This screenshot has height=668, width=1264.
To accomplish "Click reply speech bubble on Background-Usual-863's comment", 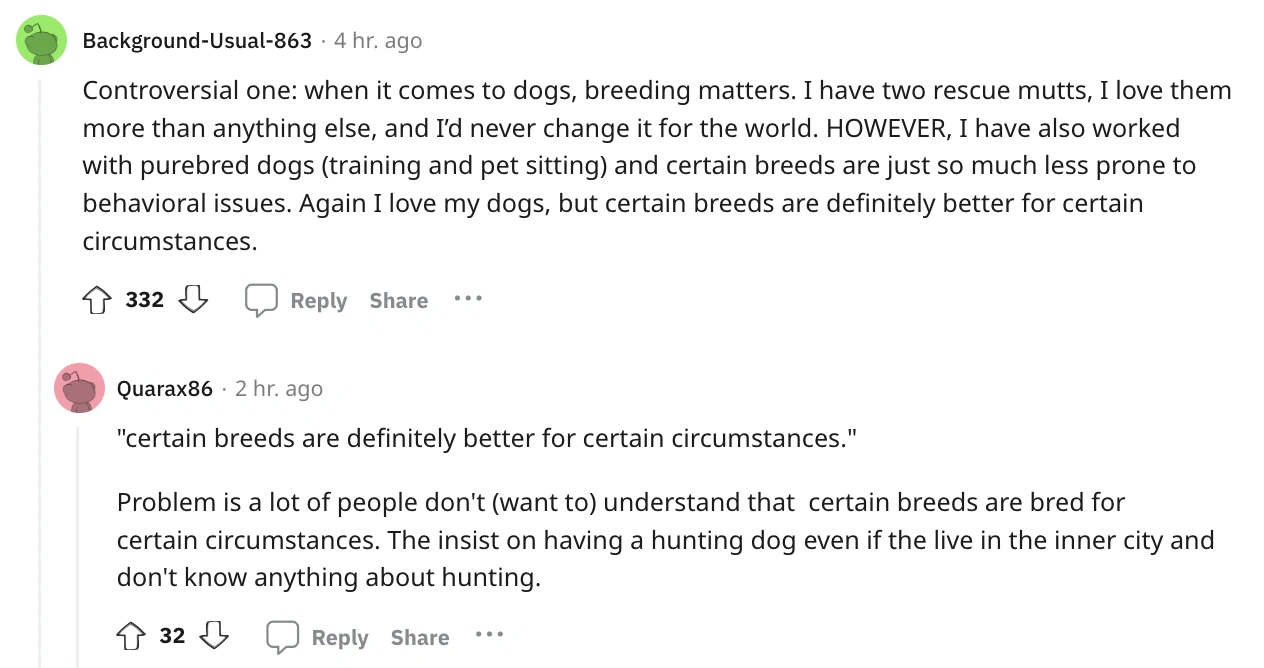I will pyautogui.click(x=261, y=300).
